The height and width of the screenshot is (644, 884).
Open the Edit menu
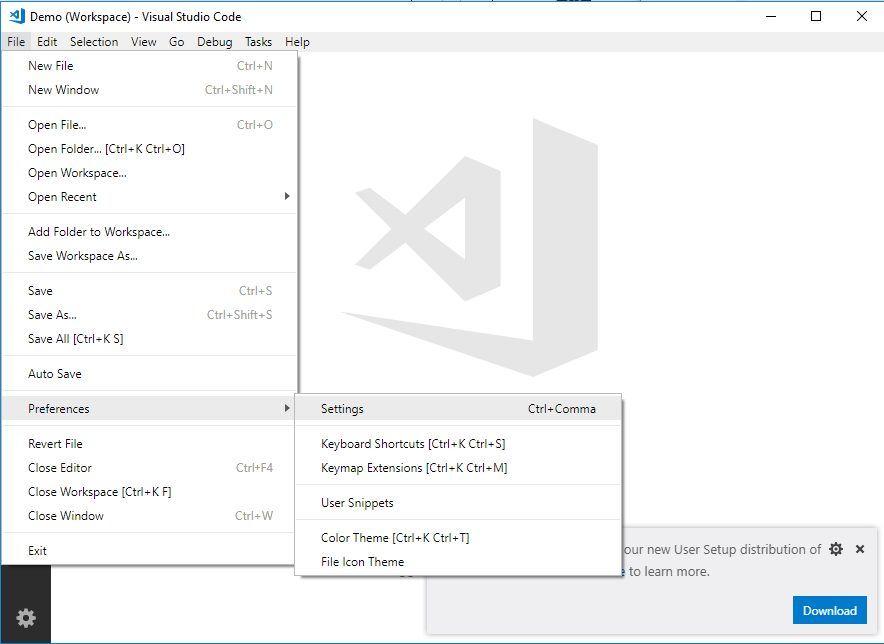tap(47, 42)
